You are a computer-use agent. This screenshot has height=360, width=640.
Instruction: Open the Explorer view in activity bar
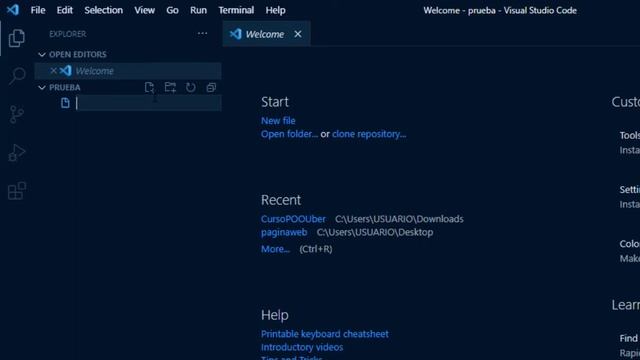[x=17, y=38]
